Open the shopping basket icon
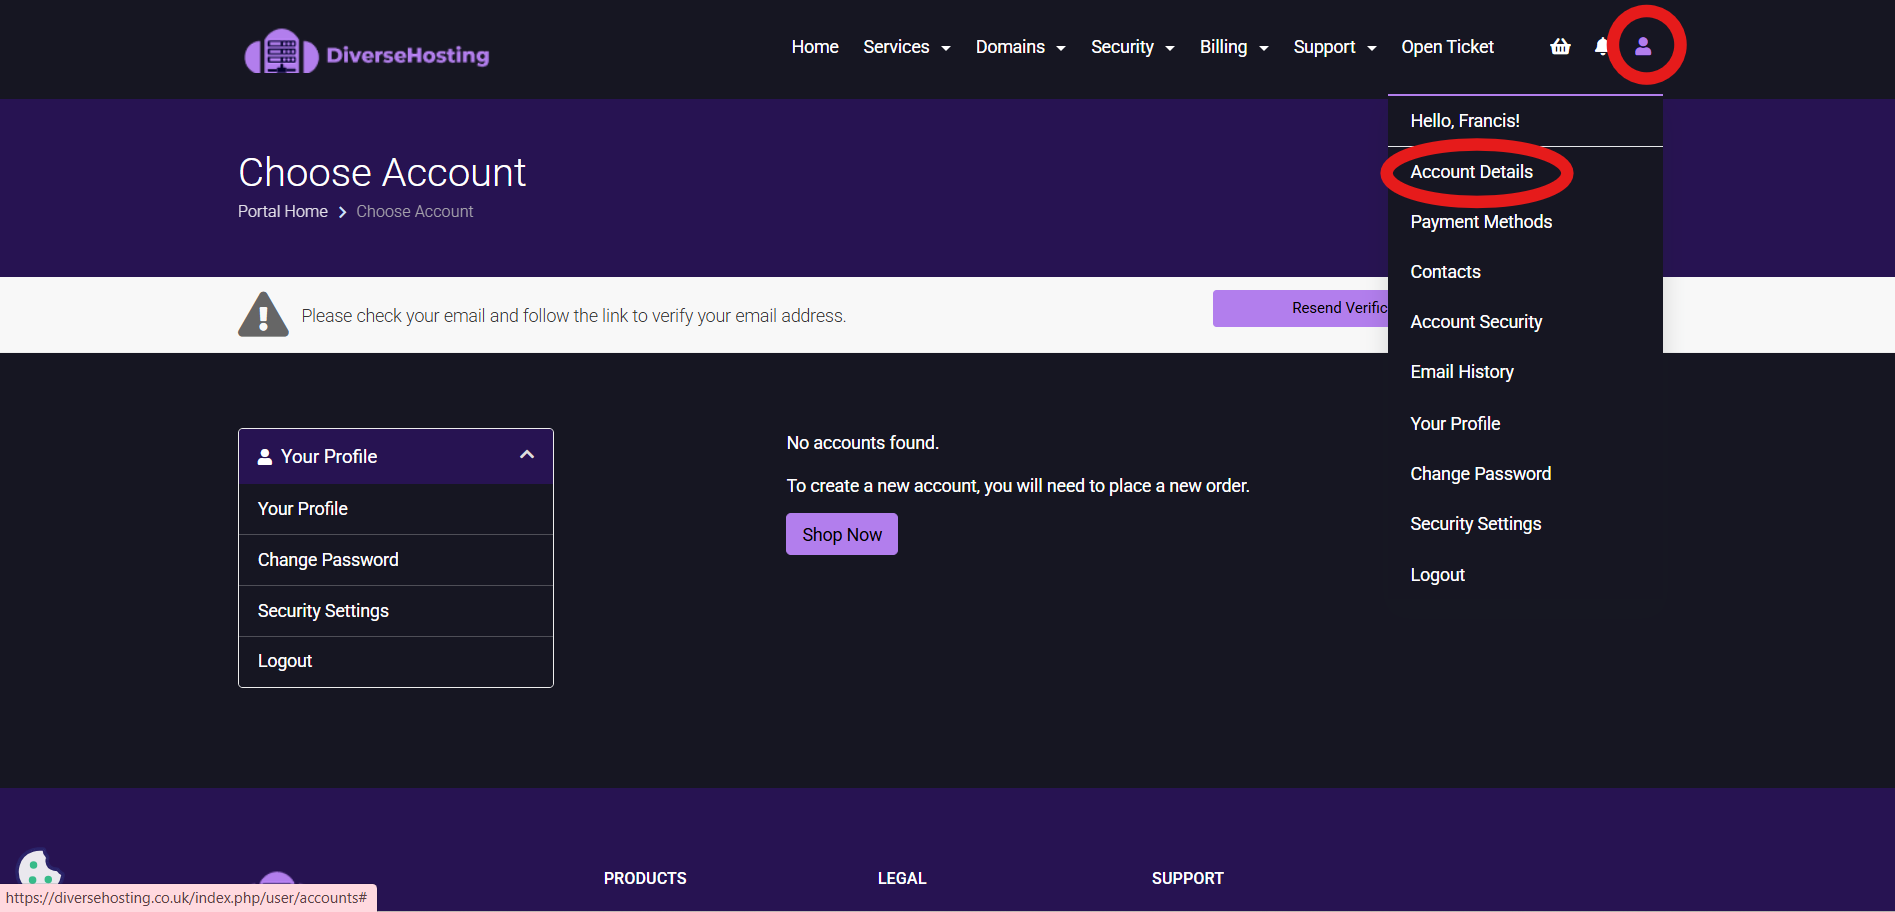Image resolution: width=1895 pixels, height=912 pixels. click(x=1560, y=47)
